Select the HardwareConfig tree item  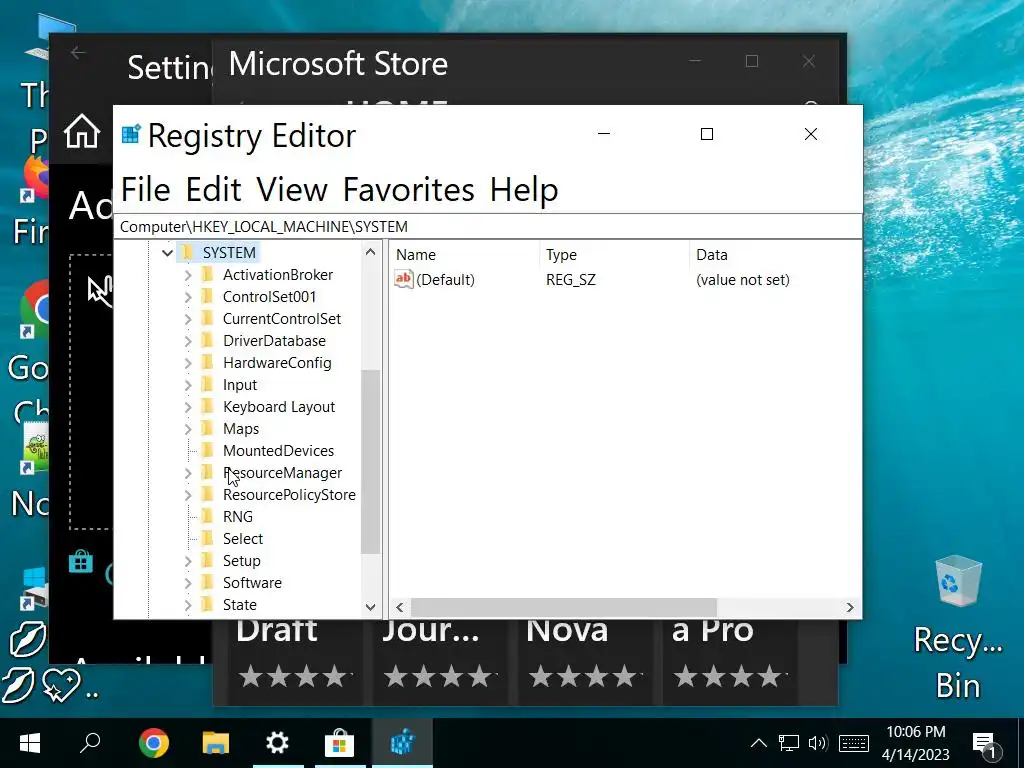point(277,363)
